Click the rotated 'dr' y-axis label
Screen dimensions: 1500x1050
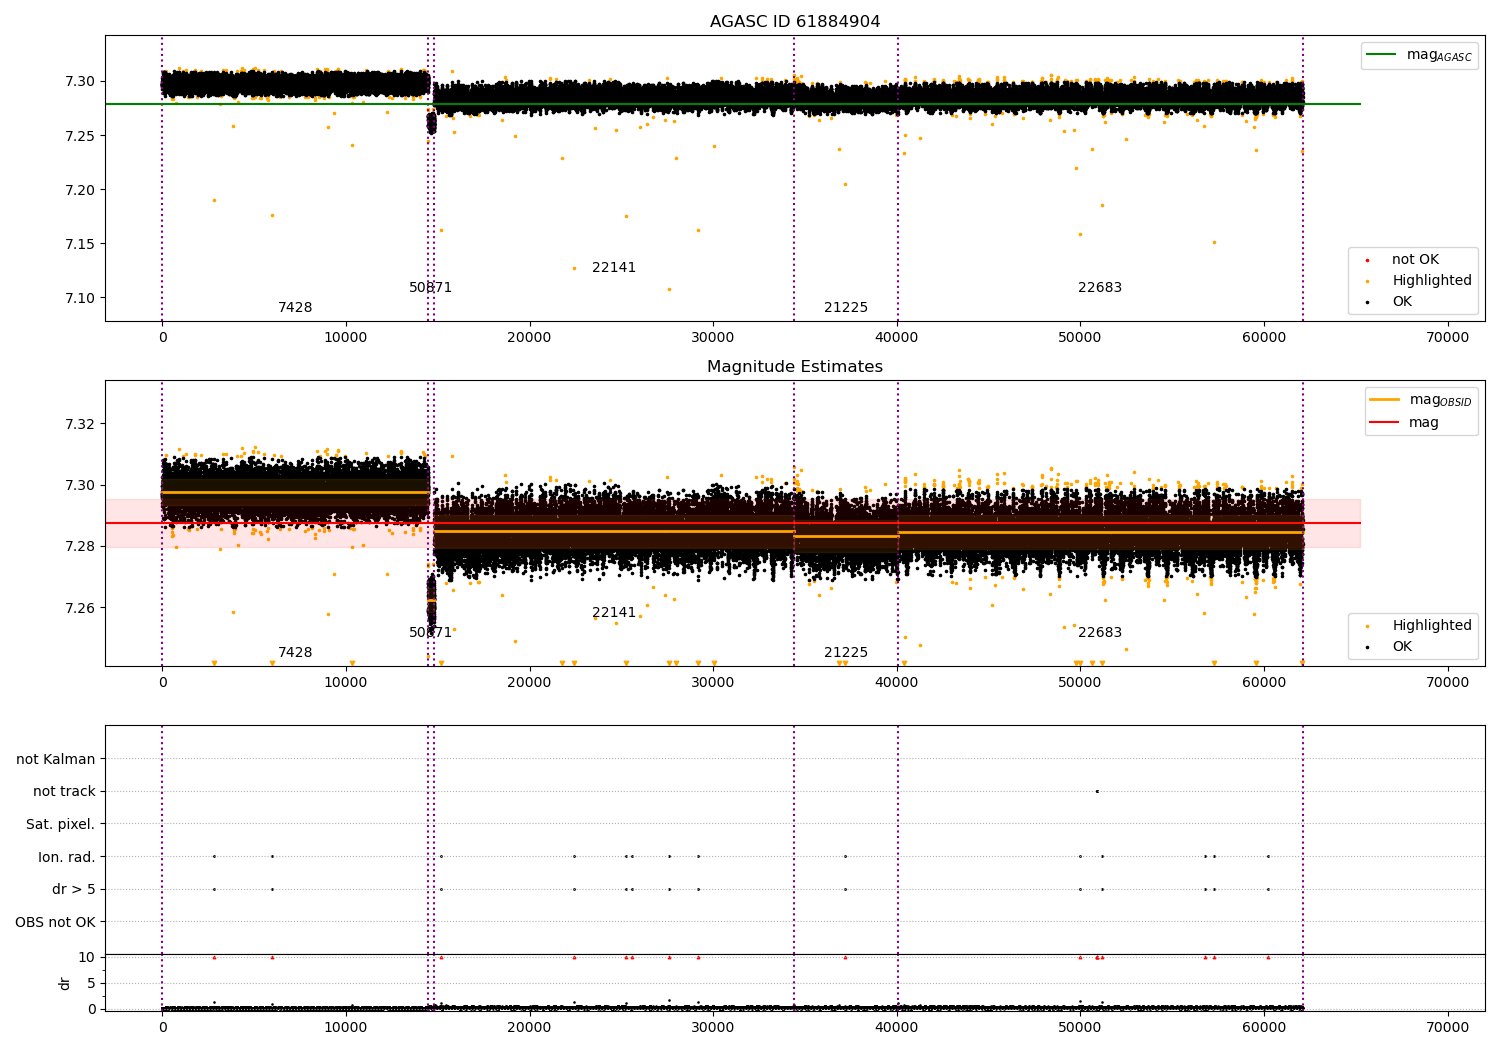click(x=65, y=983)
